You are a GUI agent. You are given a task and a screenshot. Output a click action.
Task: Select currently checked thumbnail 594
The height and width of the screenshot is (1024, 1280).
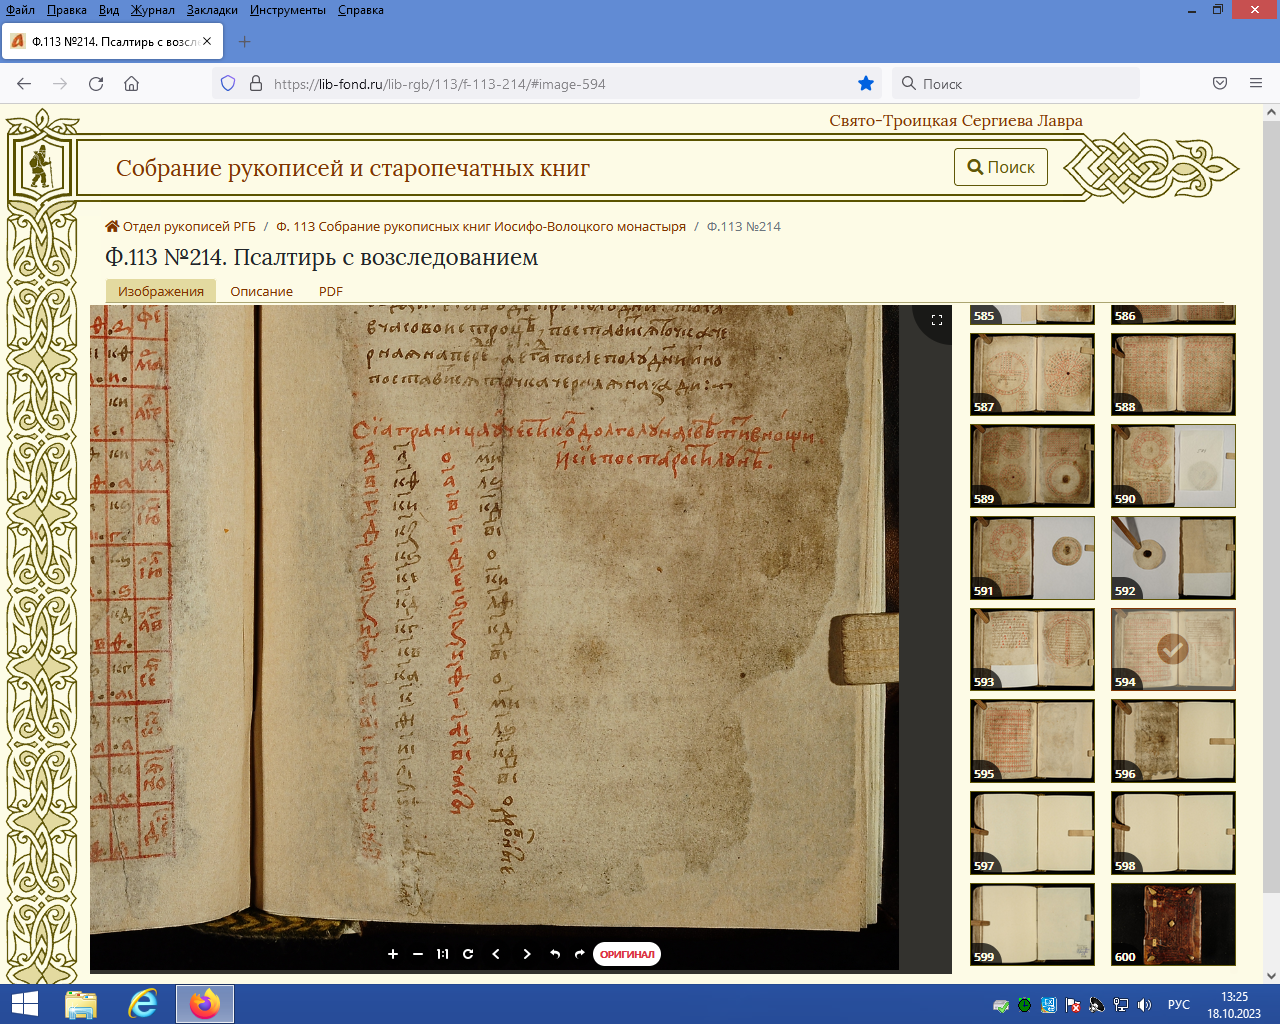1173,649
